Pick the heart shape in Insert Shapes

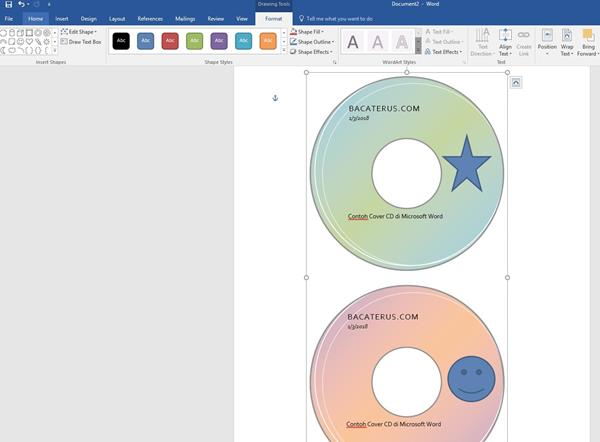(x=29, y=42)
